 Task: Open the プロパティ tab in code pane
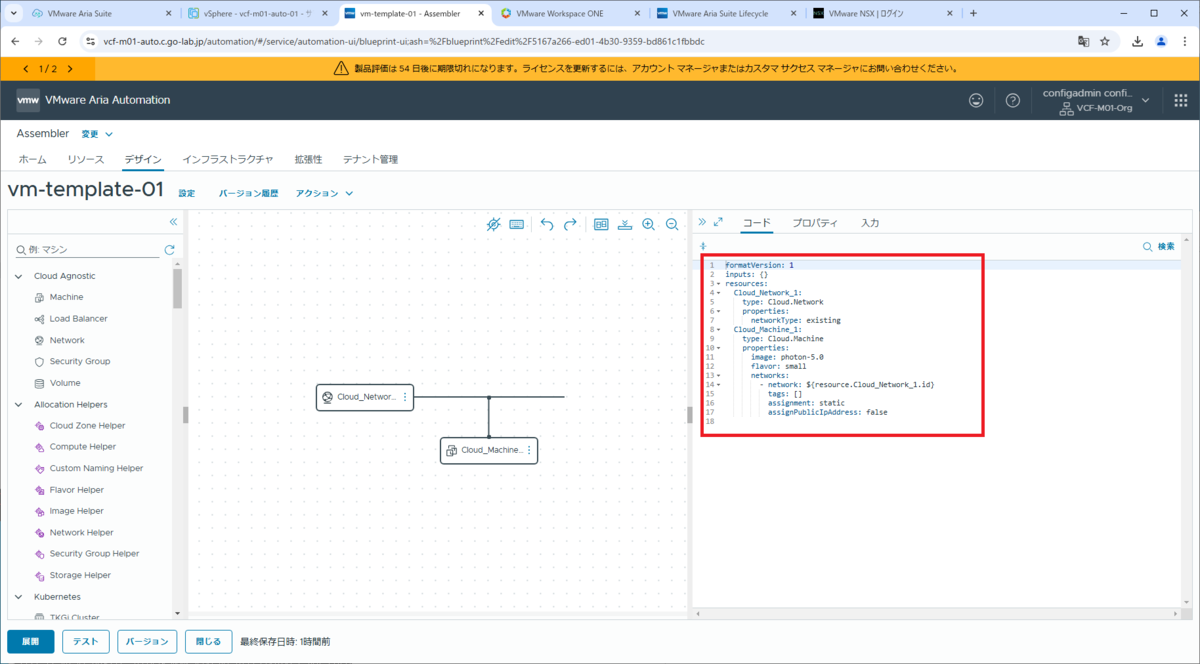point(815,223)
